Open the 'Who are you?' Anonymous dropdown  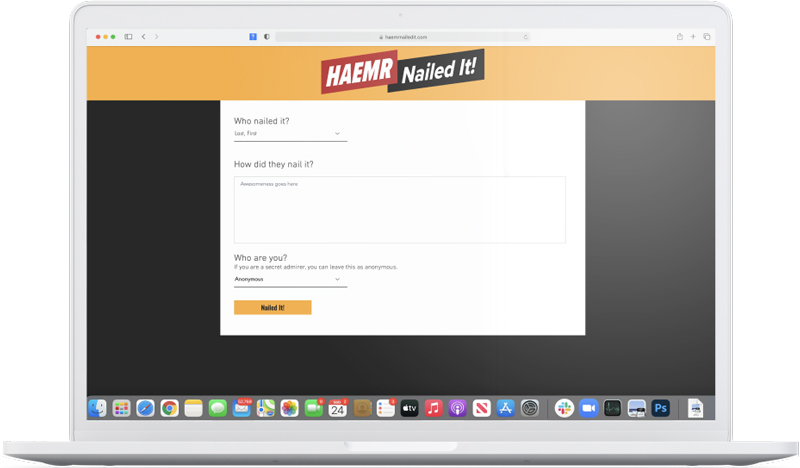click(x=290, y=280)
